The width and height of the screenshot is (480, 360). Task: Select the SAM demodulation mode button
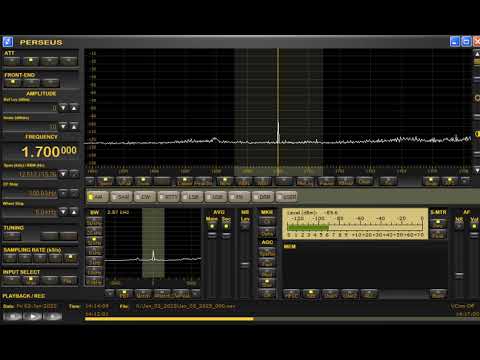tap(121, 197)
